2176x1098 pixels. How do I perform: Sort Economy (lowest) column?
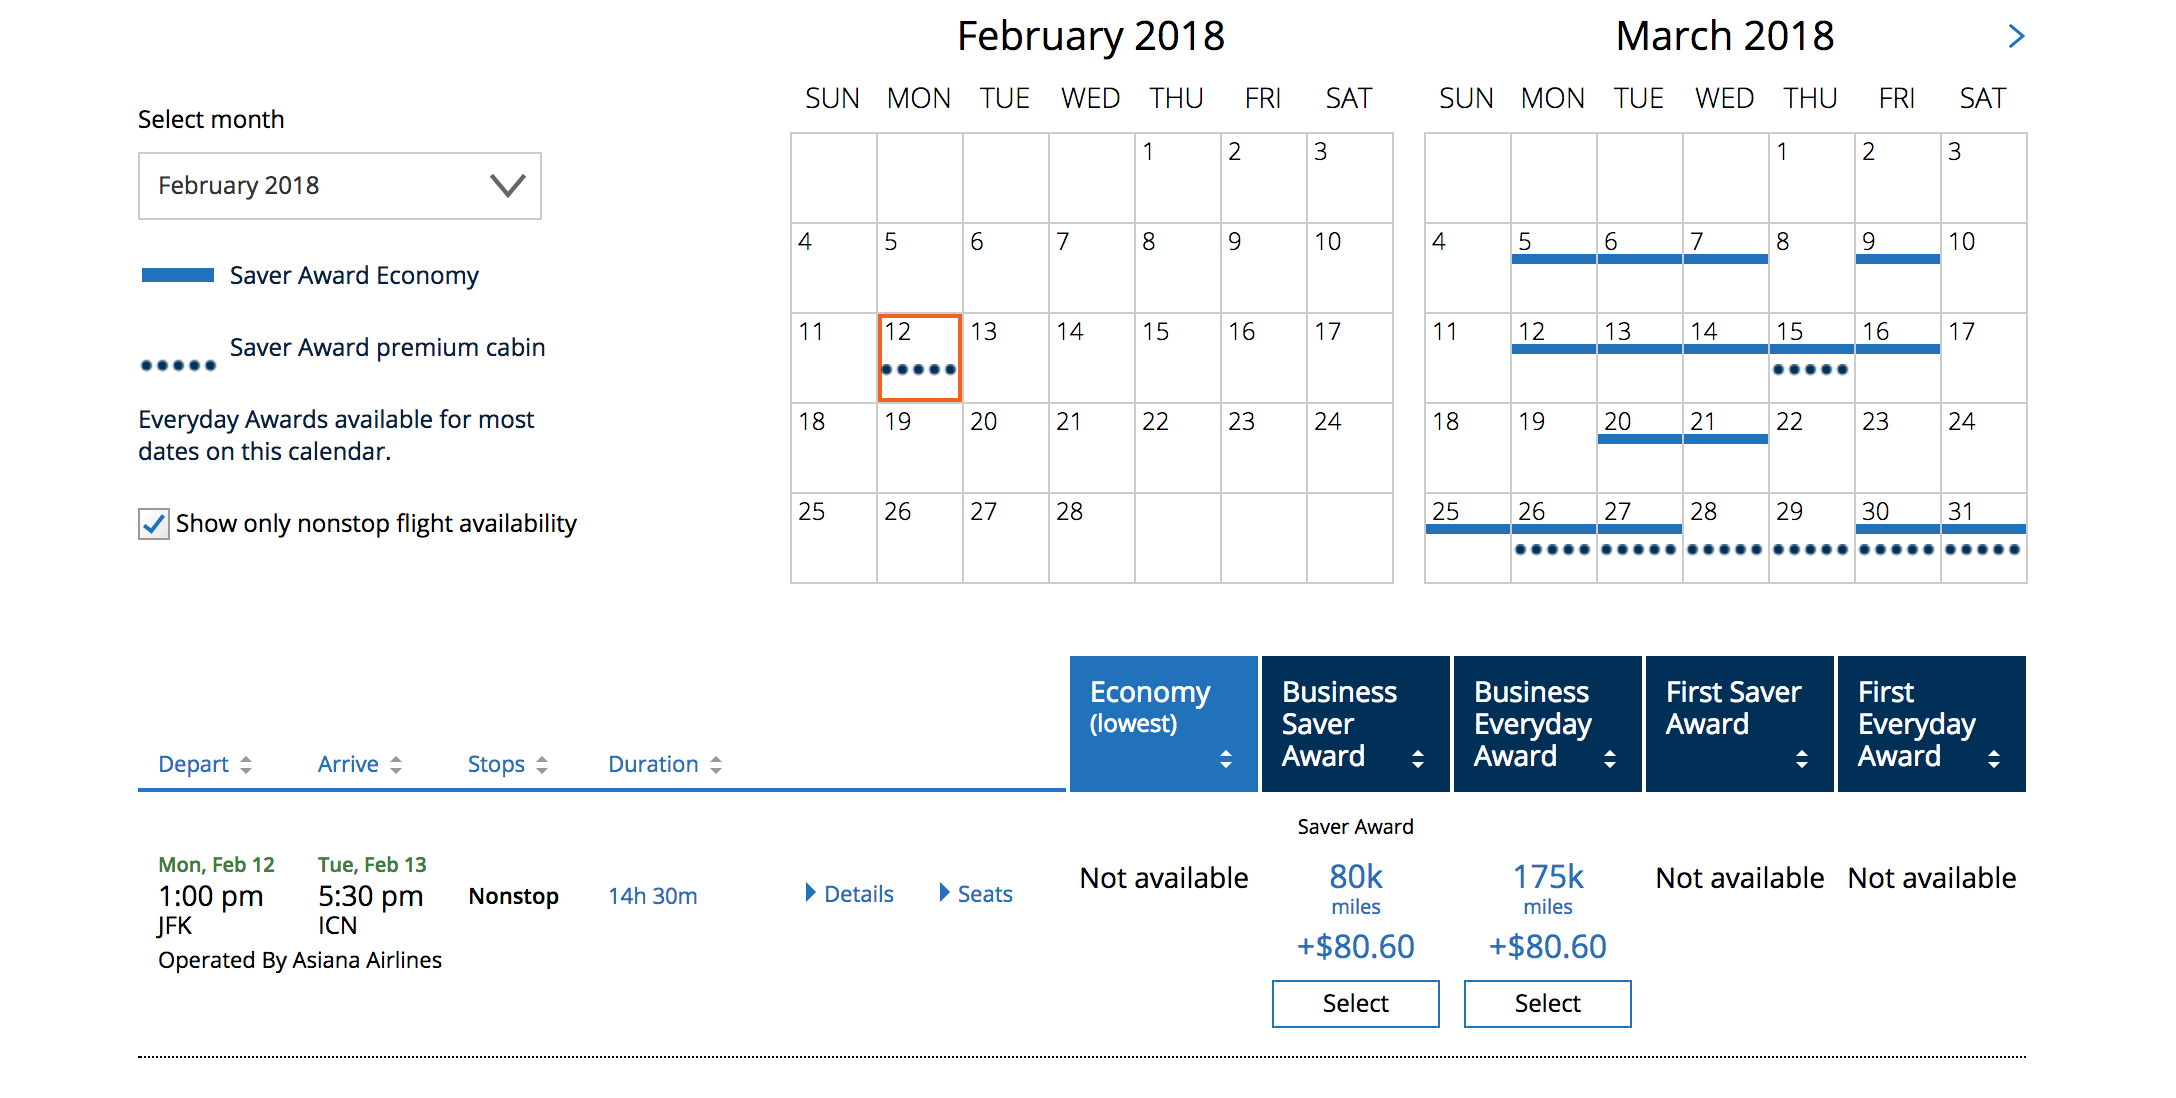click(x=1226, y=759)
